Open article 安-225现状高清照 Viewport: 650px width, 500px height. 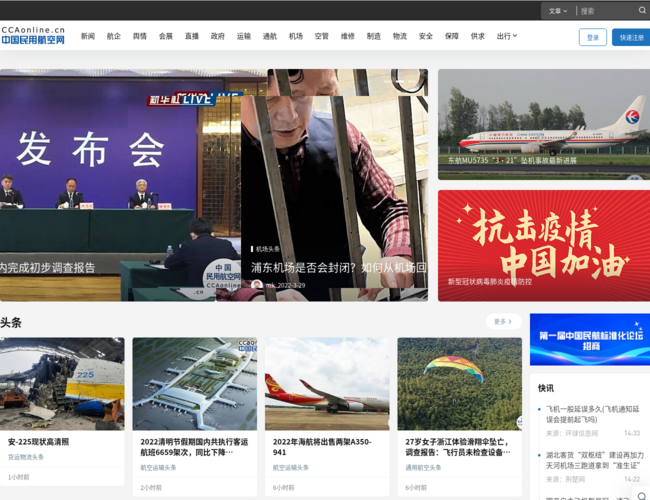tap(39, 442)
